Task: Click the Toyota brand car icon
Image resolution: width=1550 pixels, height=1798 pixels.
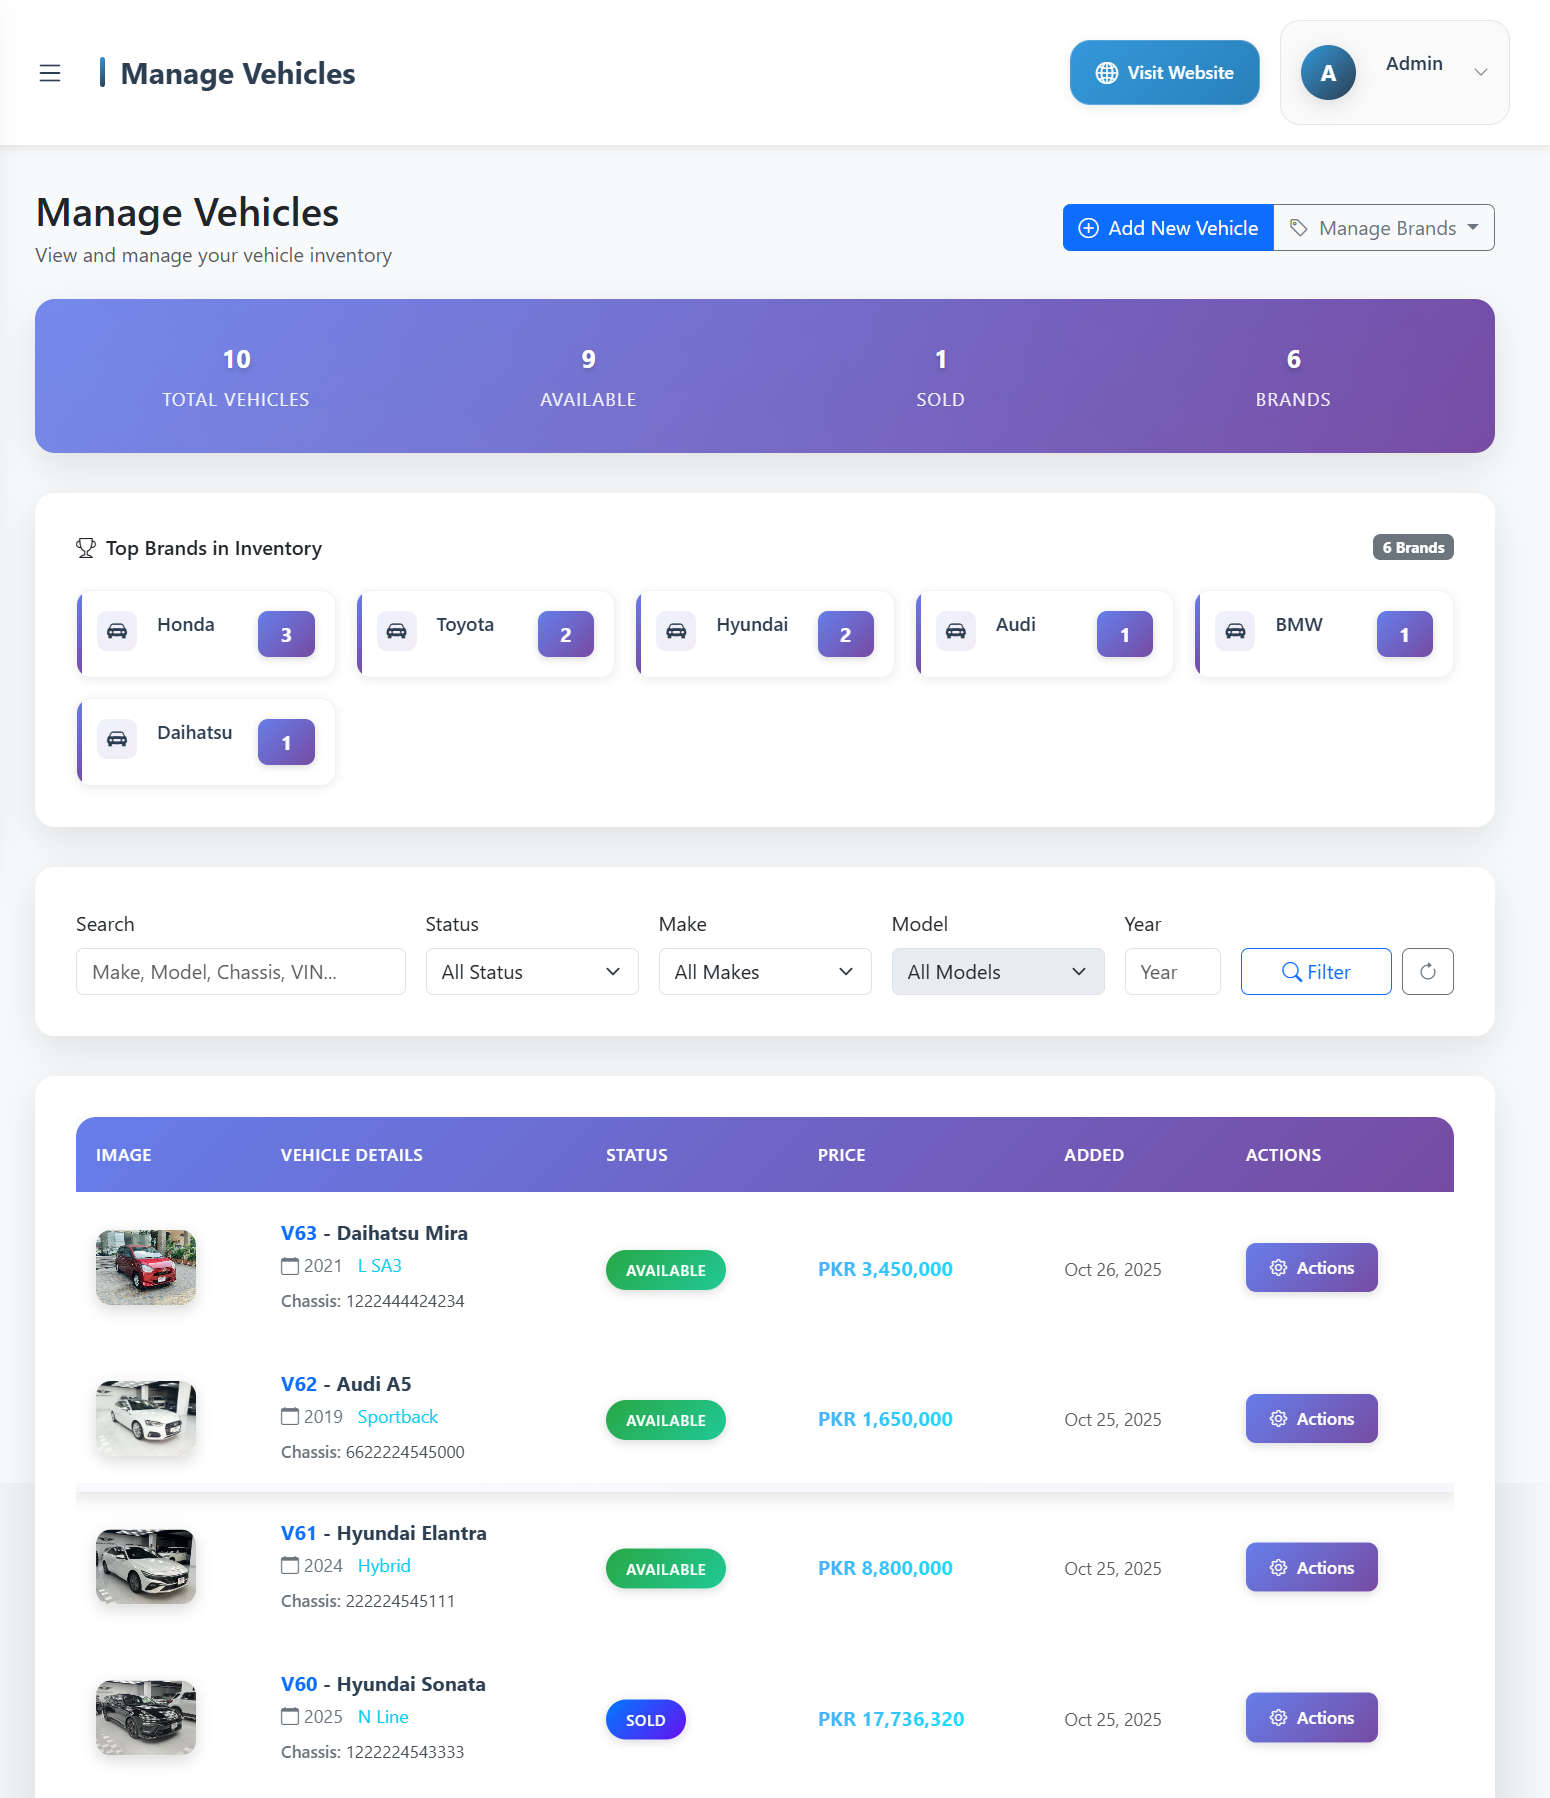Action: pos(397,631)
